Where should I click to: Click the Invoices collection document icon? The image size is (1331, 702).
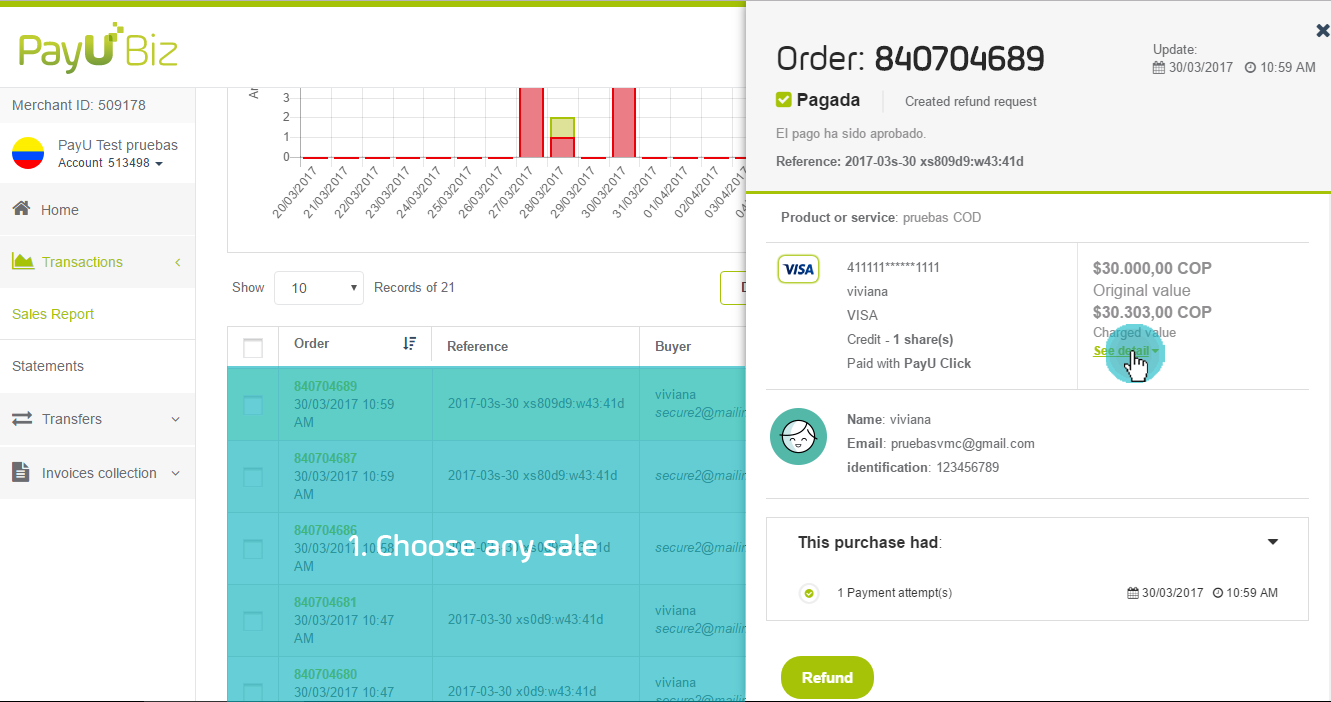[21, 472]
